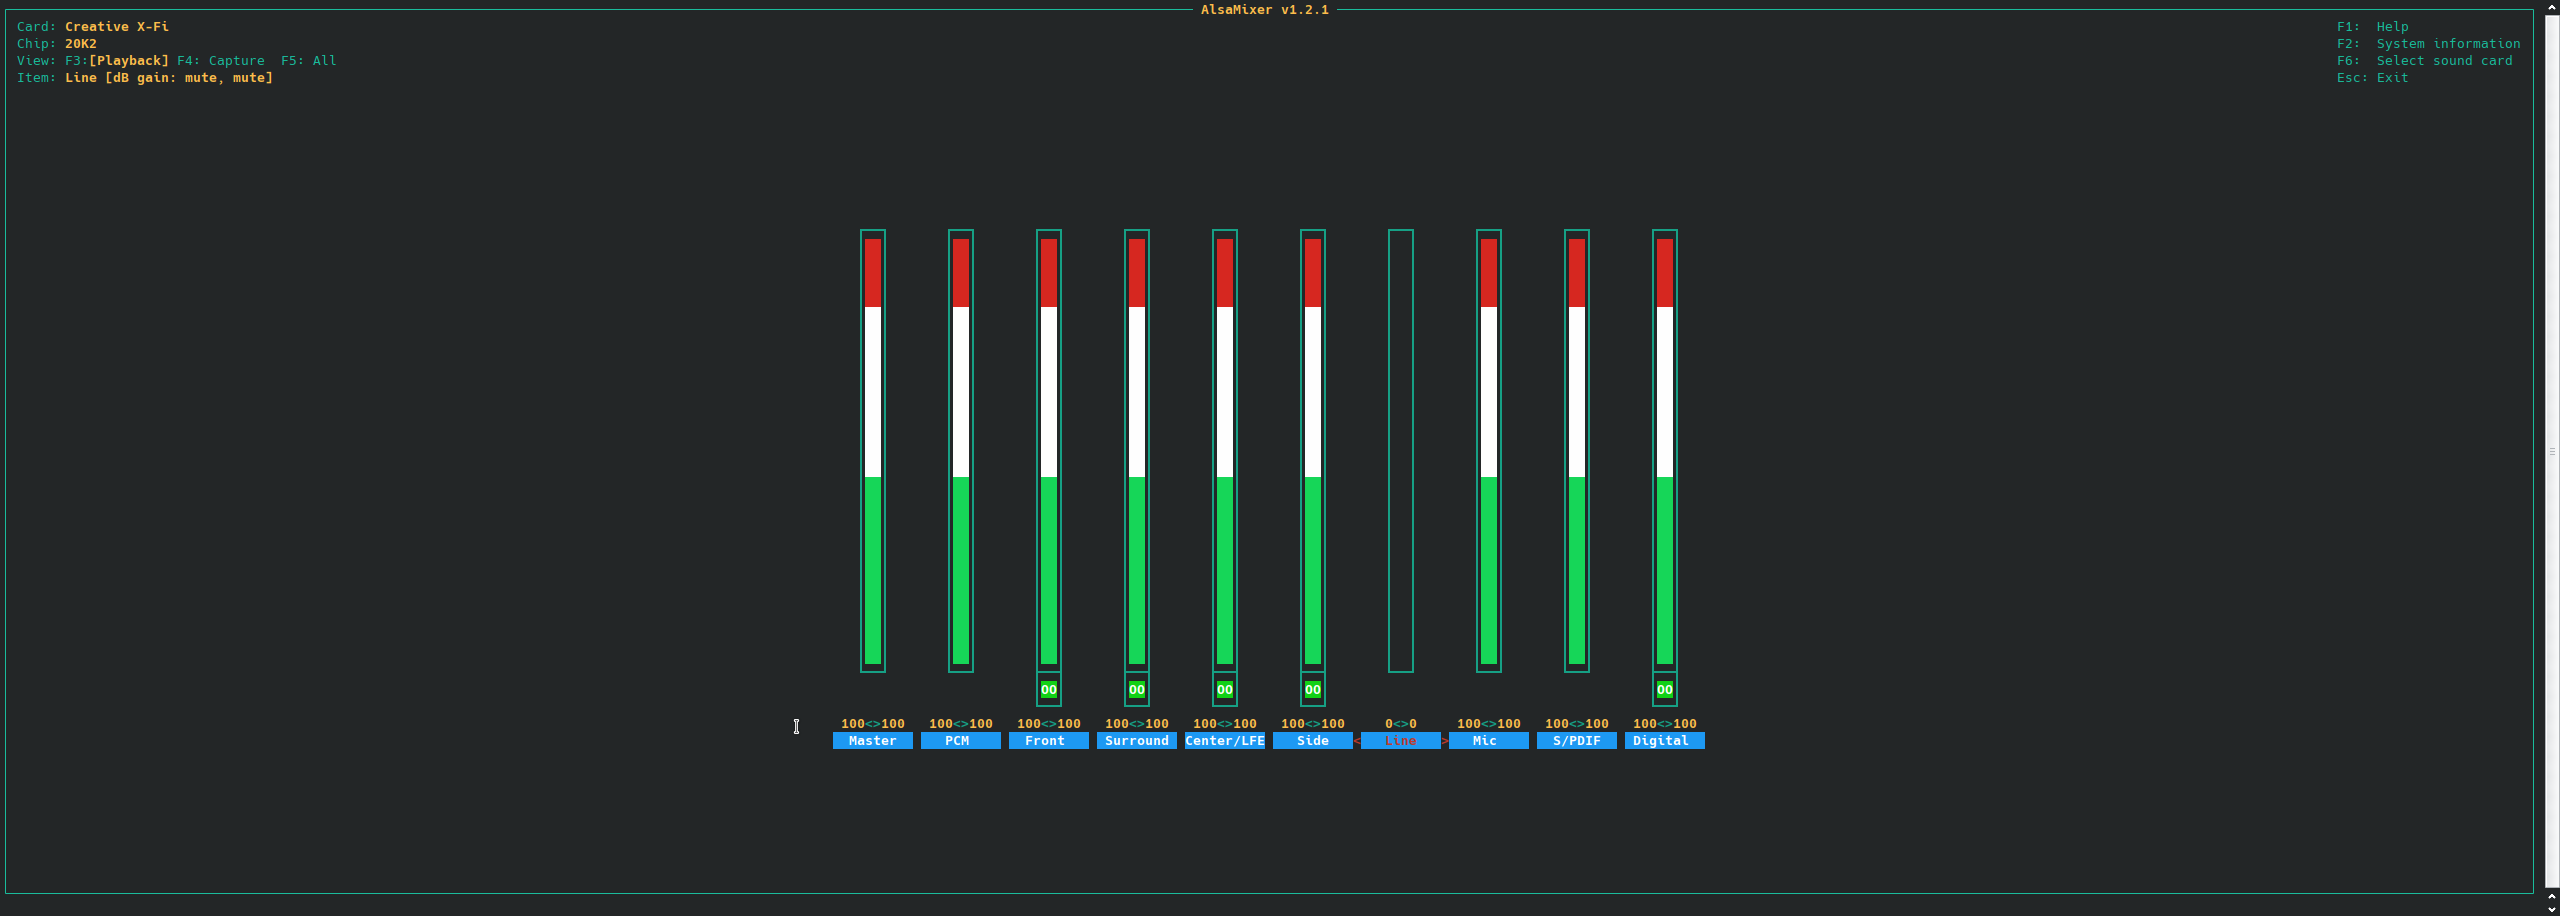
Task: Open F1 Help
Action: point(2372,27)
